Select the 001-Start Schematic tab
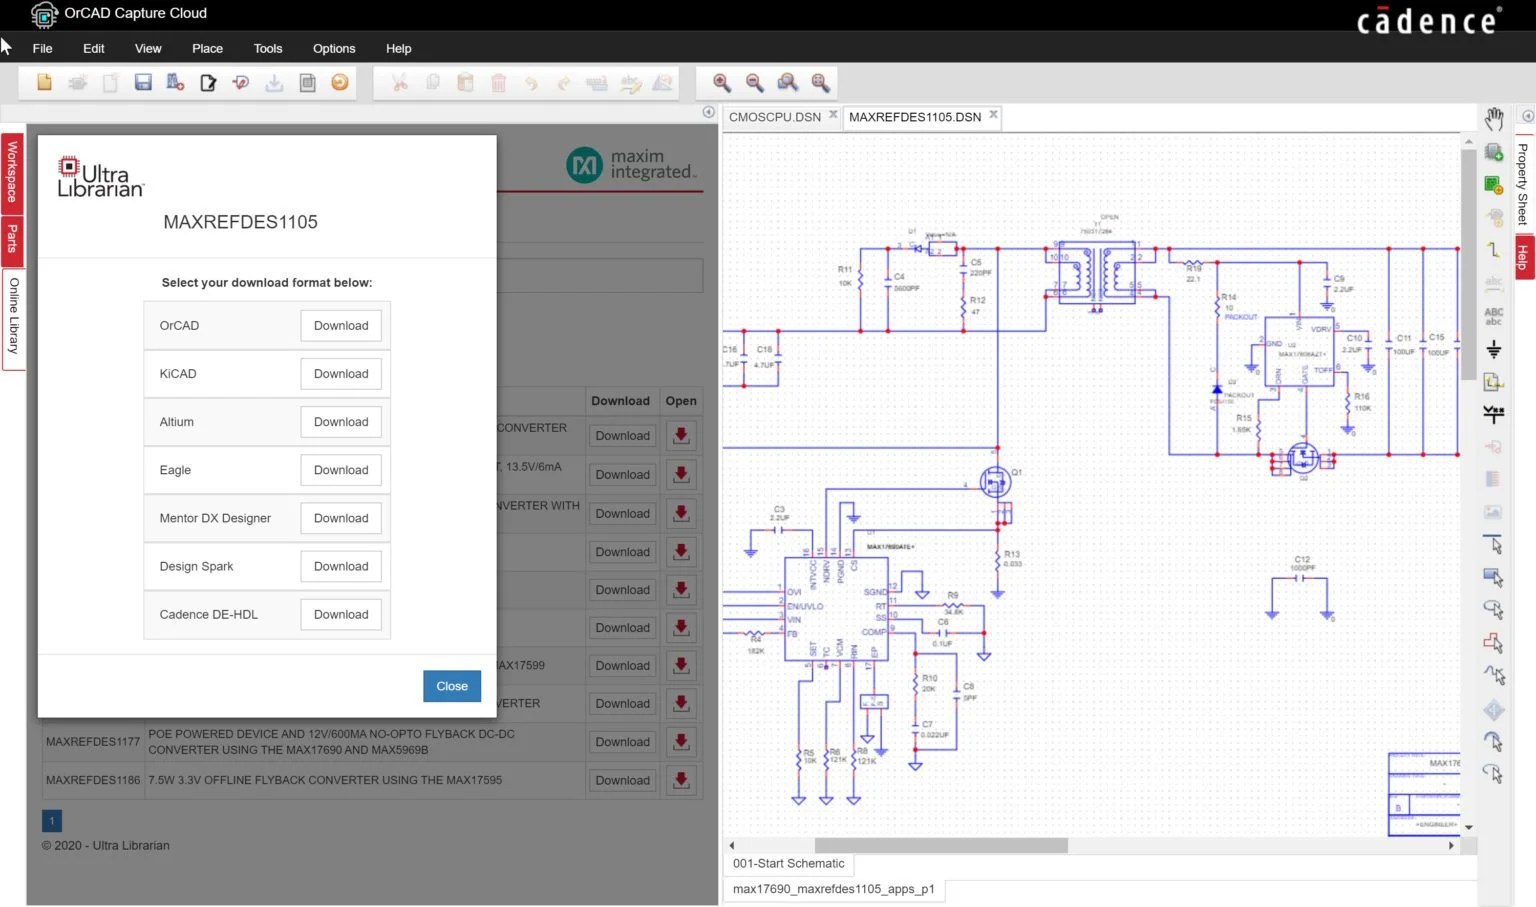The width and height of the screenshot is (1536, 907). coord(788,864)
